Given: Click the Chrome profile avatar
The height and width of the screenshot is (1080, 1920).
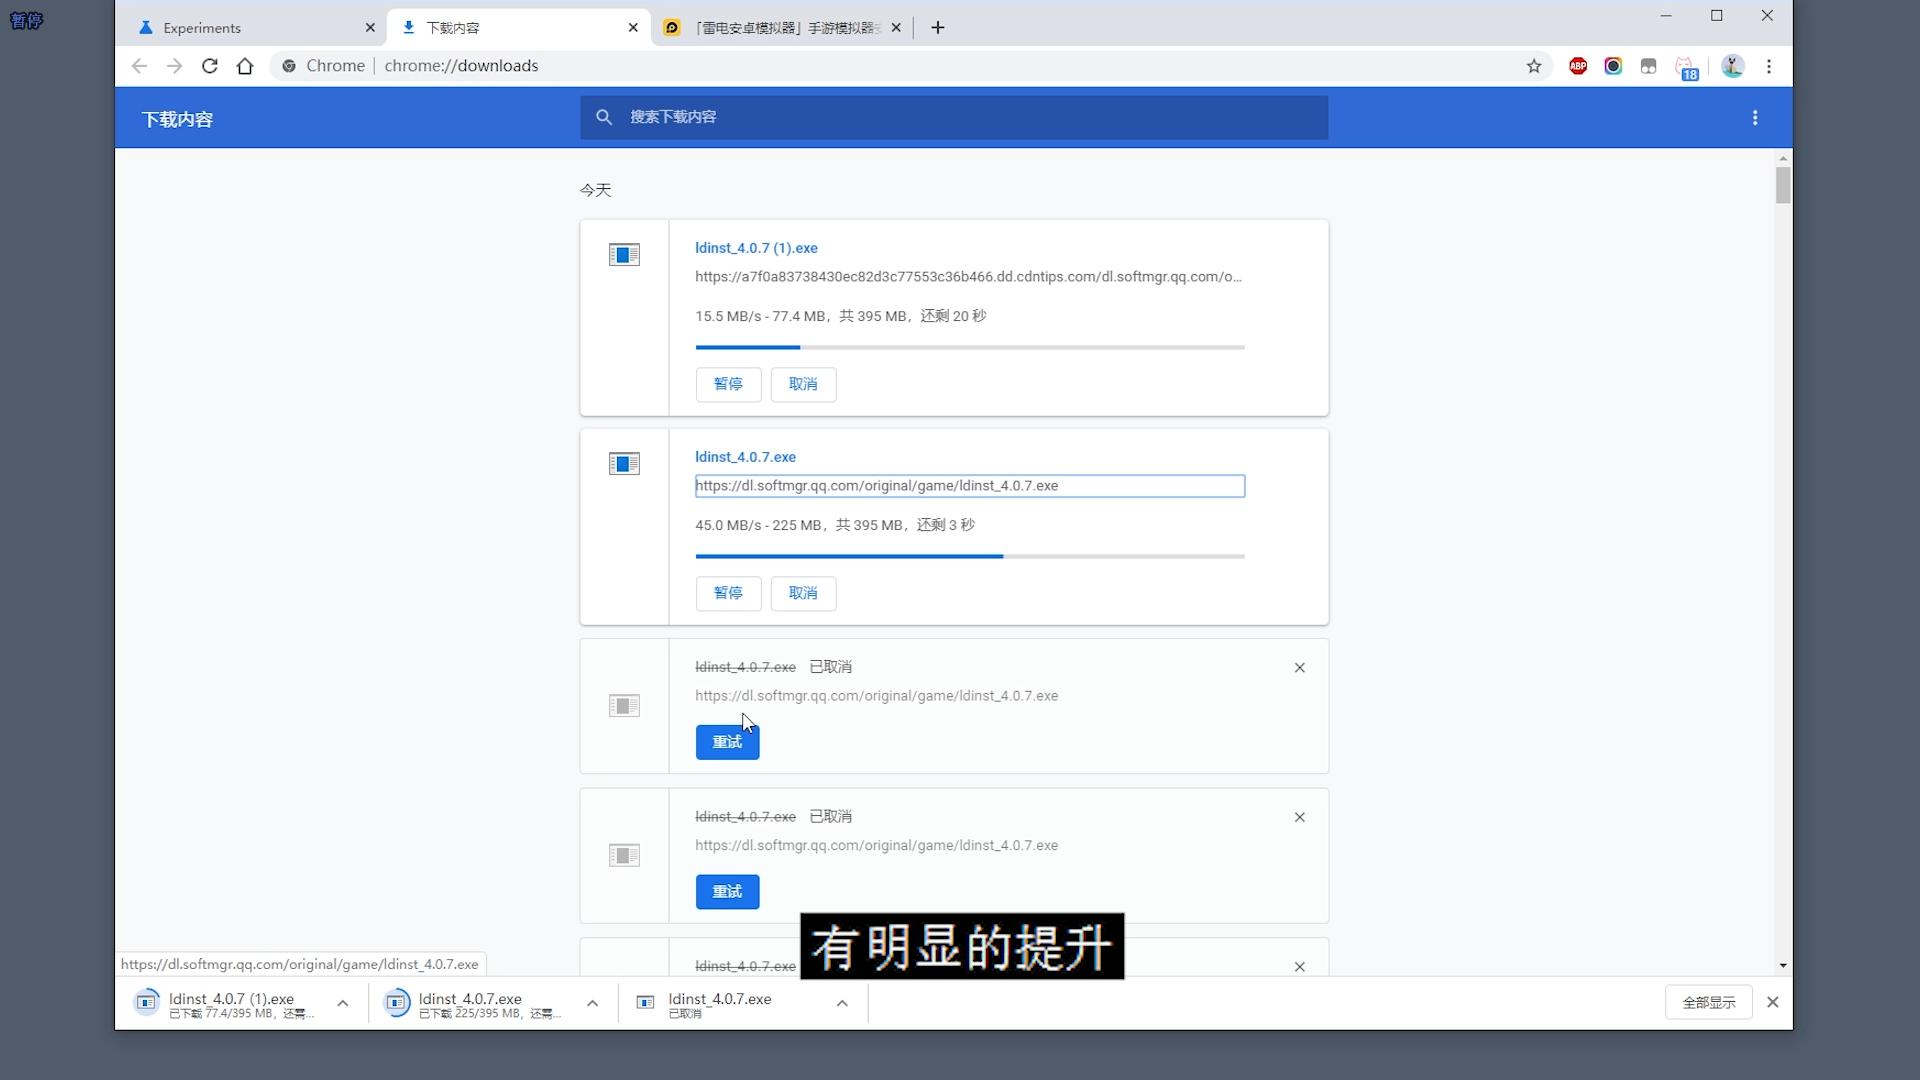Looking at the screenshot, I should pyautogui.click(x=1733, y=66).
